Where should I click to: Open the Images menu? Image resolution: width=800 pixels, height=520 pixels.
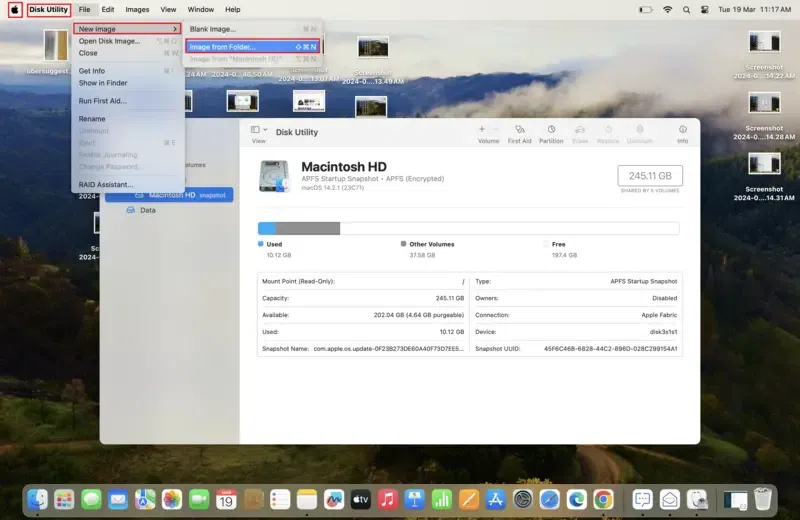pos(137,10)
